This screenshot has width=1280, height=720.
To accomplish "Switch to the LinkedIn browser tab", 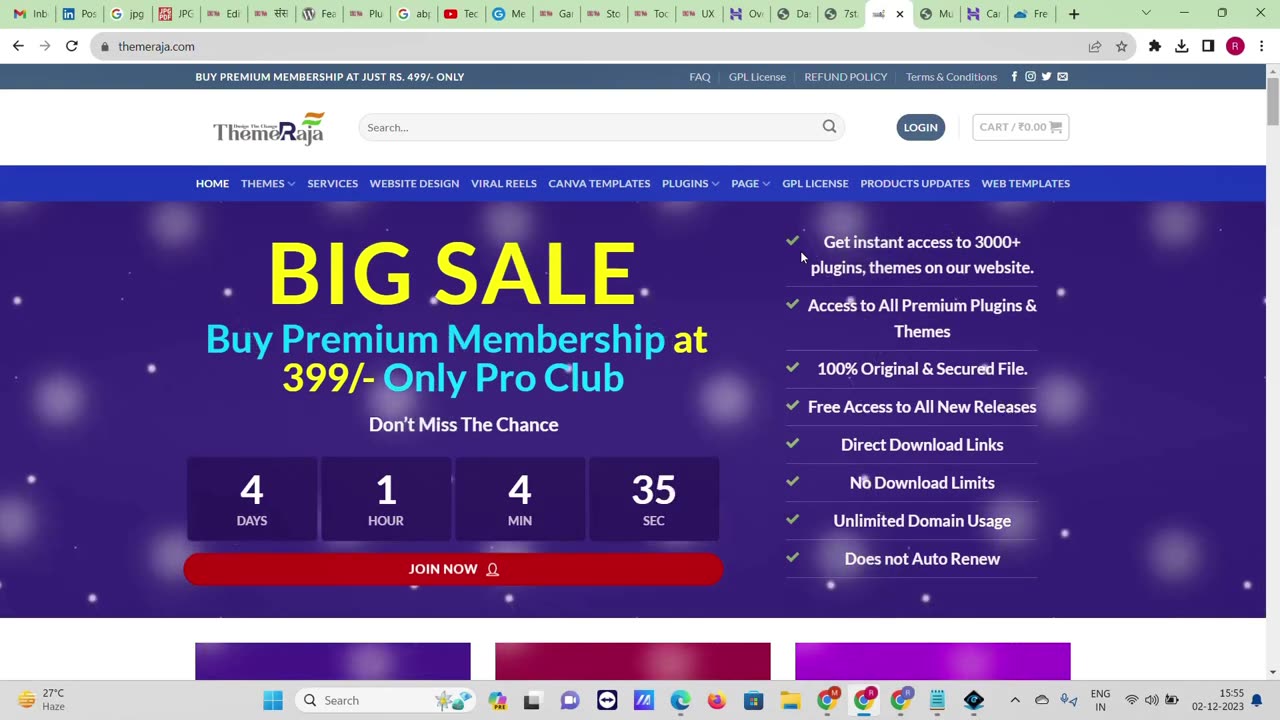I will pyautogui.click(x=79, y=14).
